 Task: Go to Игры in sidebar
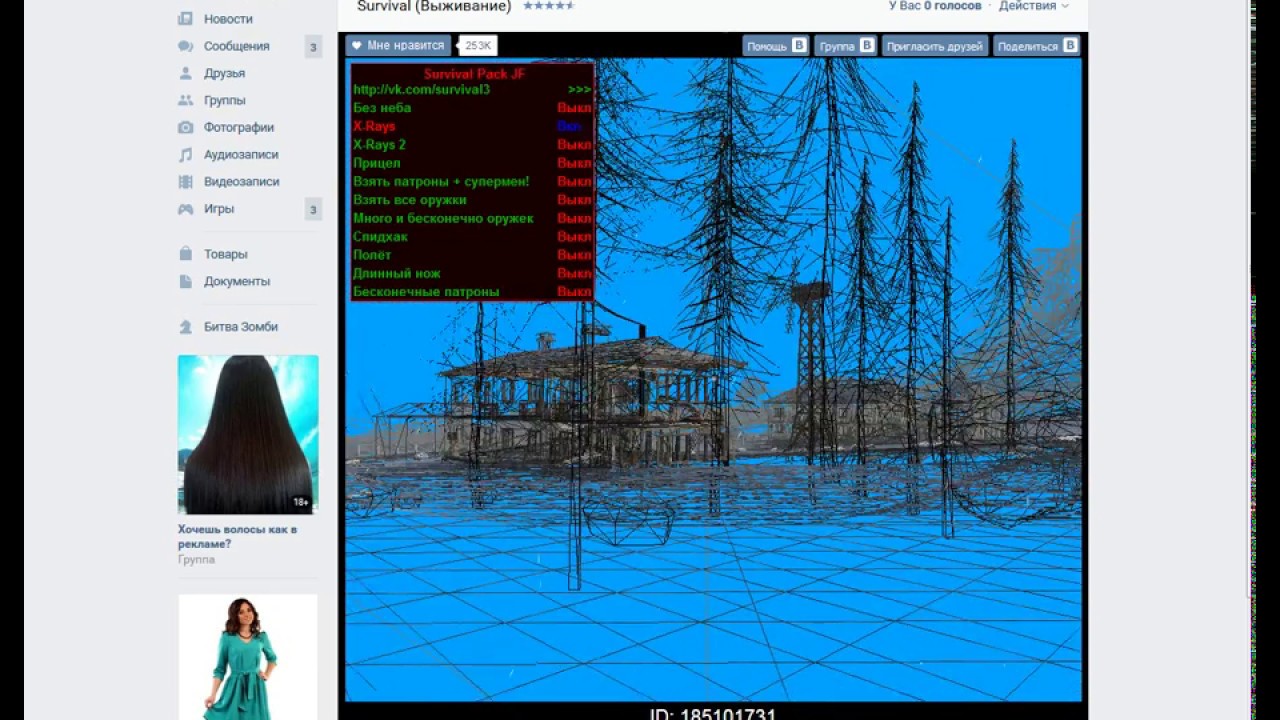(x=219, y=208)
